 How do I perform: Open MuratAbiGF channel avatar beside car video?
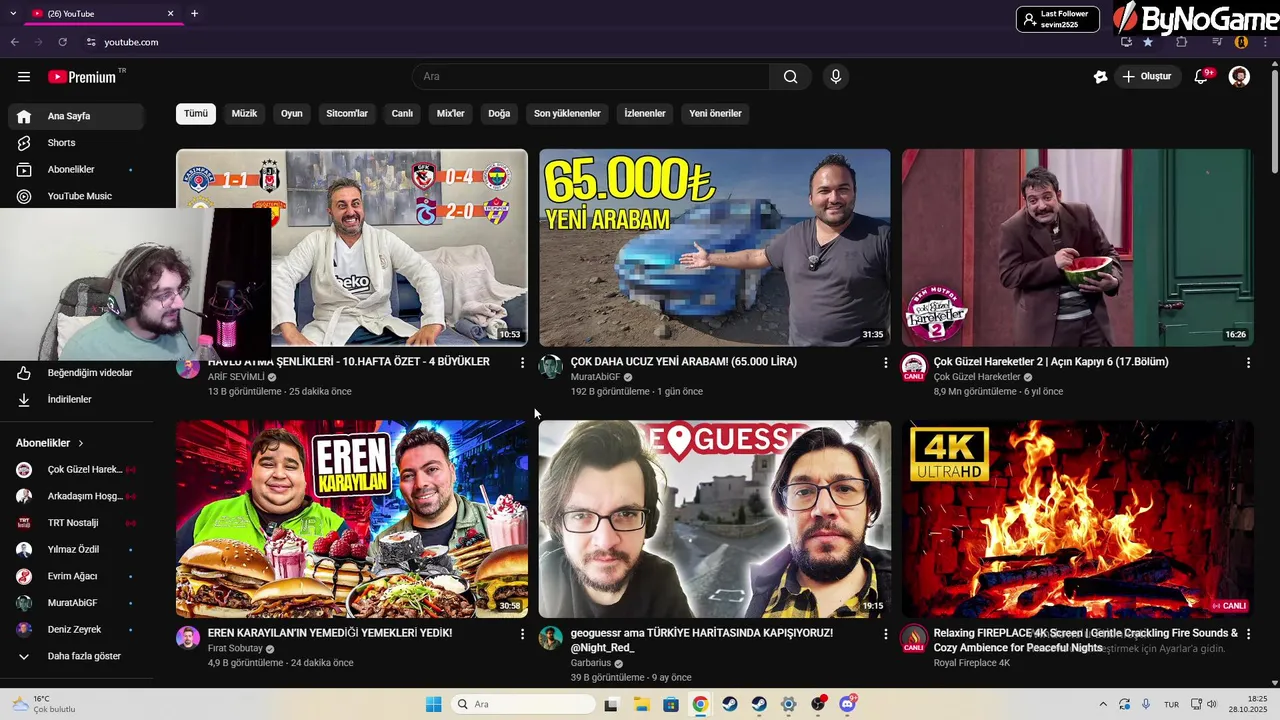(x=551, y=367)
